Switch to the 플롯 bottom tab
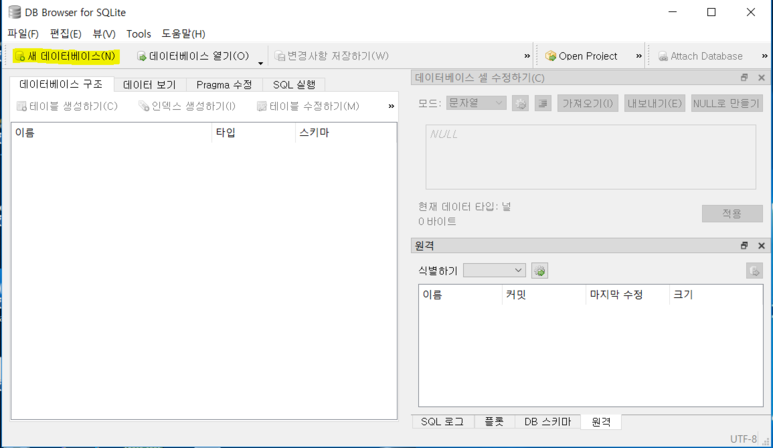Image resolution: width=773 pixels, height=448 pixels. click(x=494, y=422)
